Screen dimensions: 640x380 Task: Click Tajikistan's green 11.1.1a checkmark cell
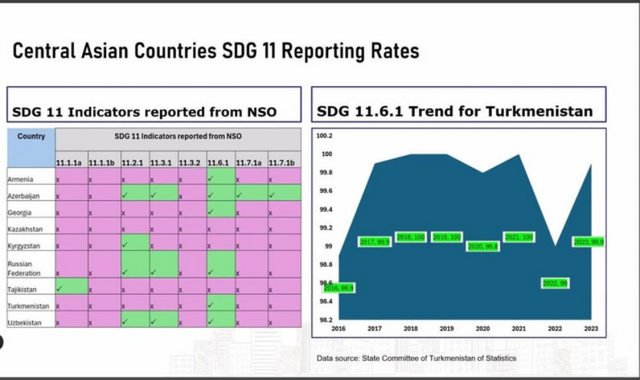point(72,287)
